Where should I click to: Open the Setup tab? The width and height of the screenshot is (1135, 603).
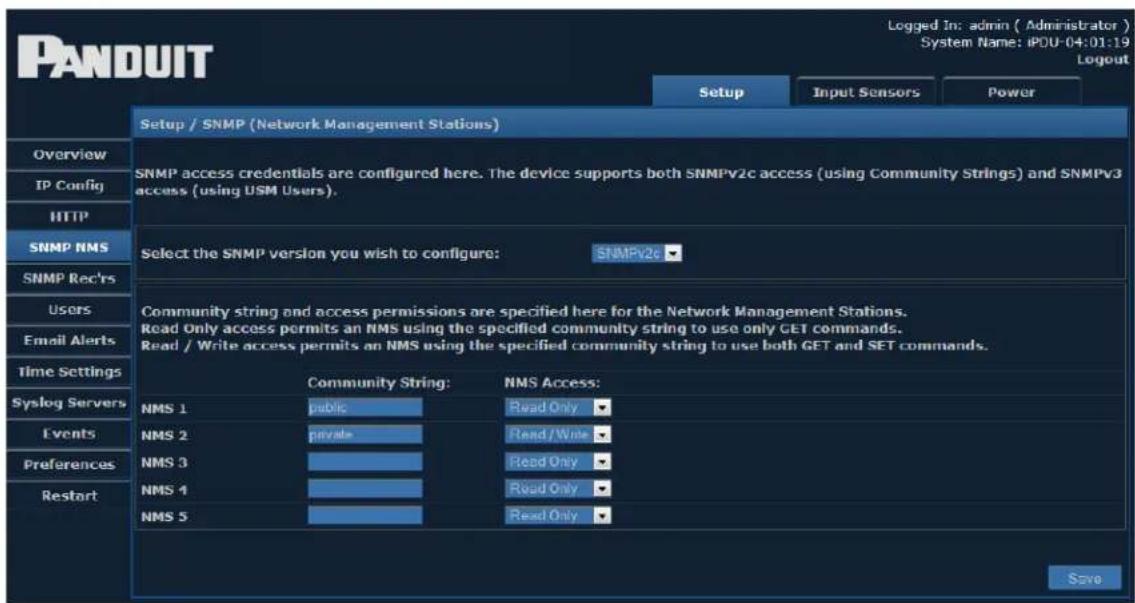pyautogui.click(x=721, y=92)
